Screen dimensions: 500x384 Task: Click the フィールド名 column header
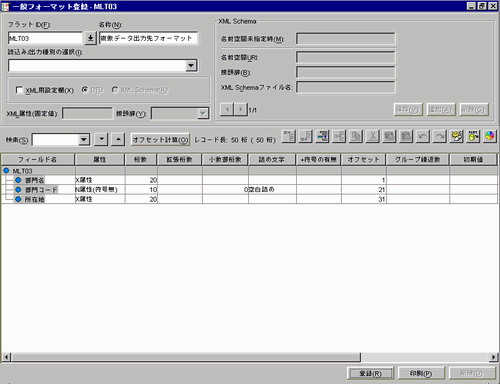coord(38,159)
